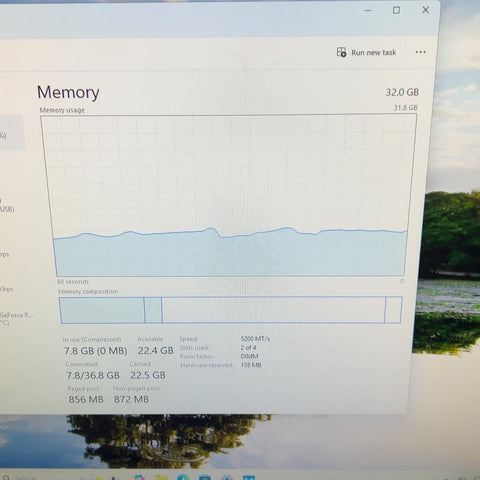Click the 158 MB hardware reserved value
This screenshot has width=480, height=480.
251,365
